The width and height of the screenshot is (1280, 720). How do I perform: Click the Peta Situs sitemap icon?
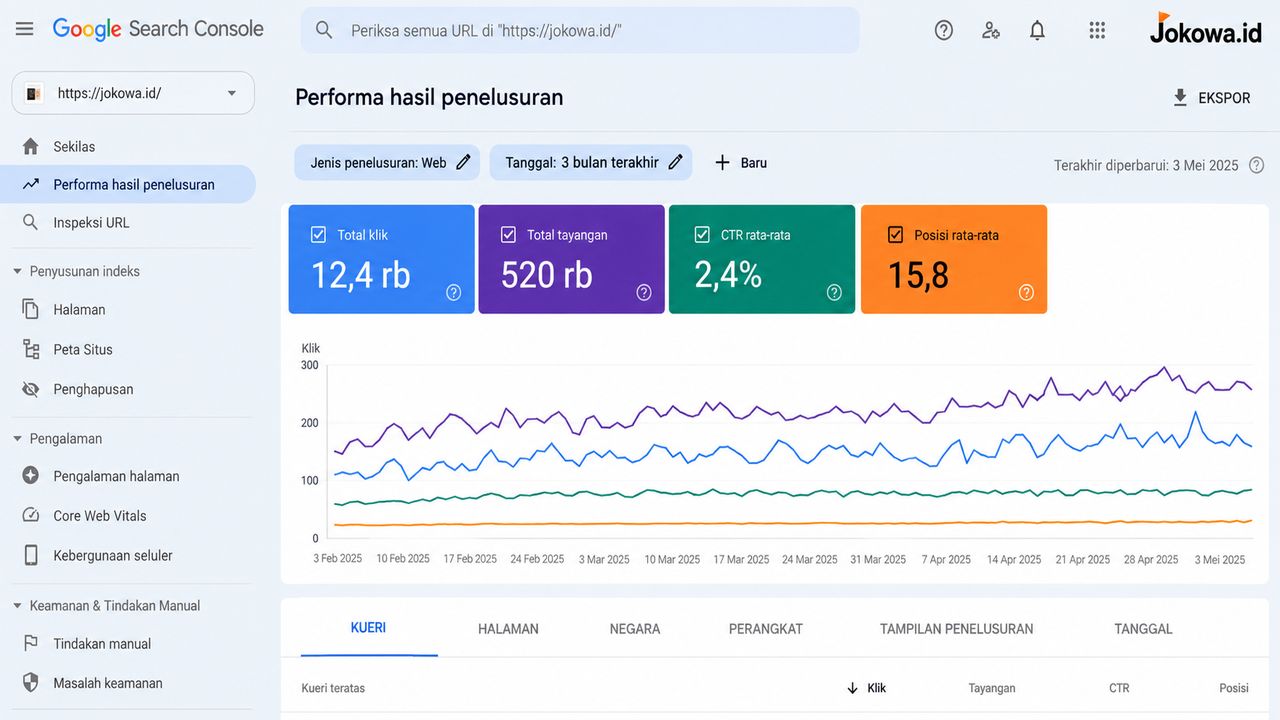[x=31, y=349]
